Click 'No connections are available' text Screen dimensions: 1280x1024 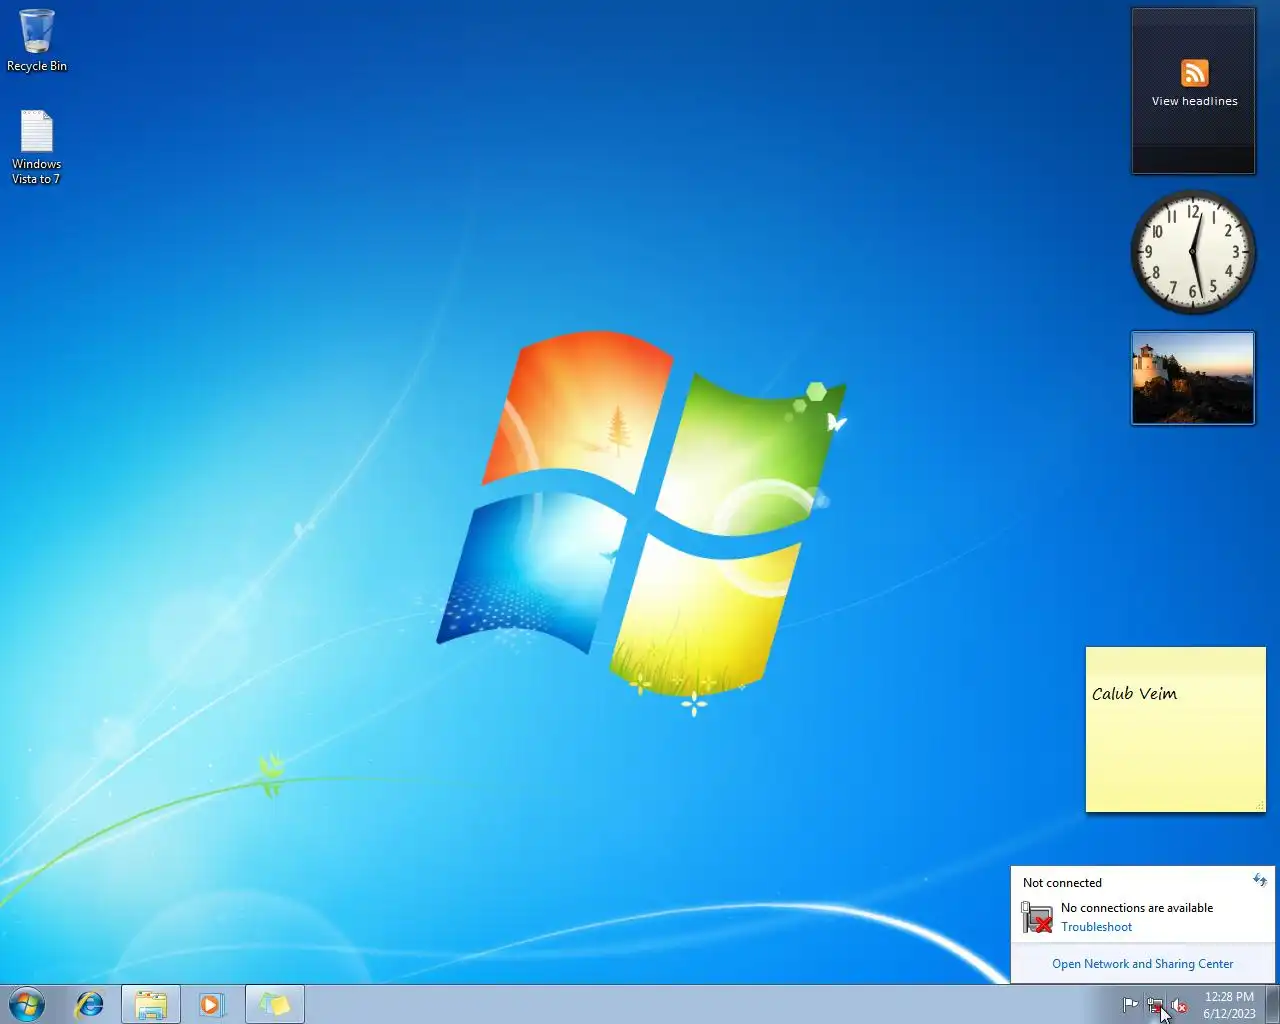1137,908
